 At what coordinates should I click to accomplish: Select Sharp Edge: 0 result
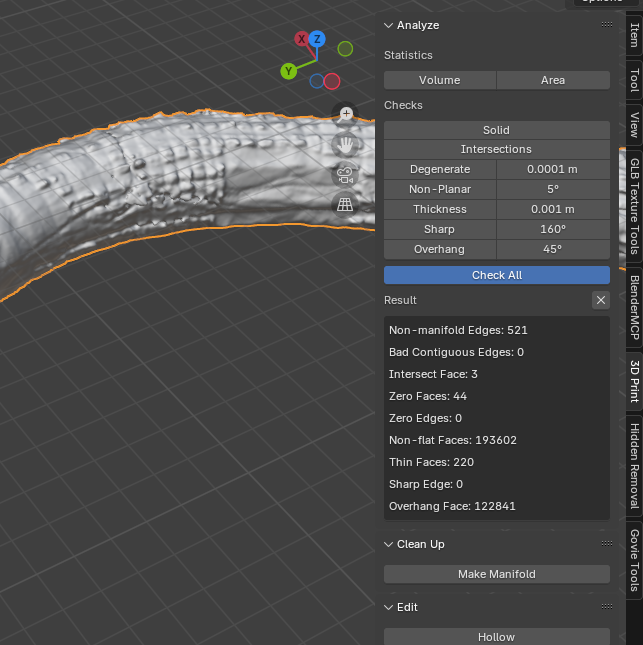pyautogui.click(x=426, y=484)
